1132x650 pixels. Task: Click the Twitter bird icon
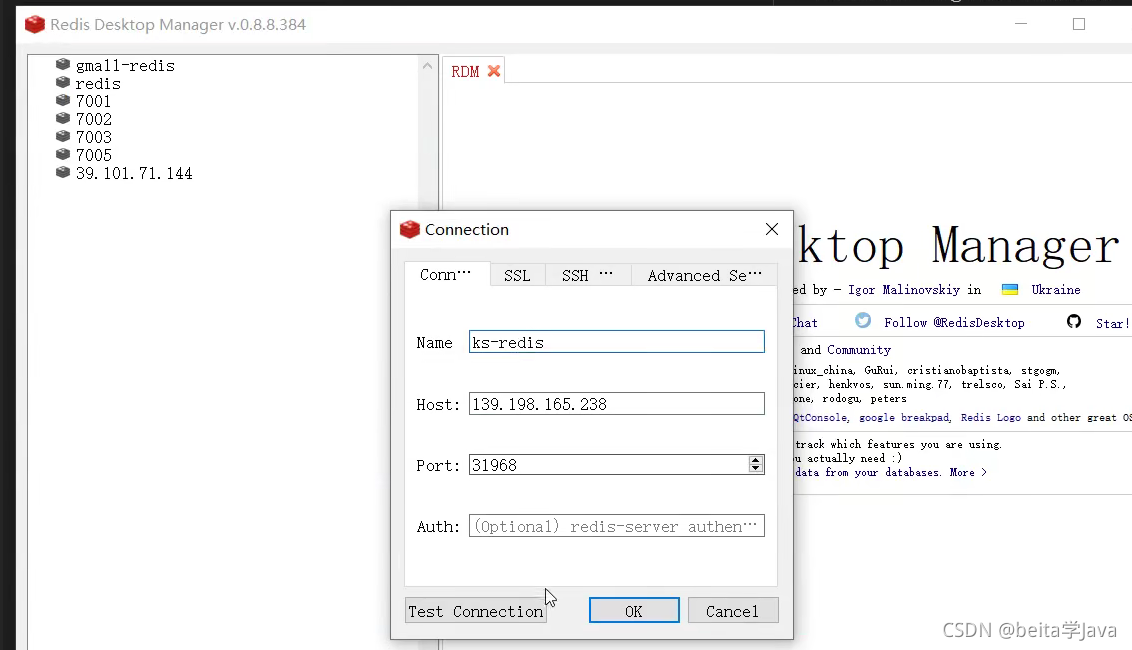[863, 321]
